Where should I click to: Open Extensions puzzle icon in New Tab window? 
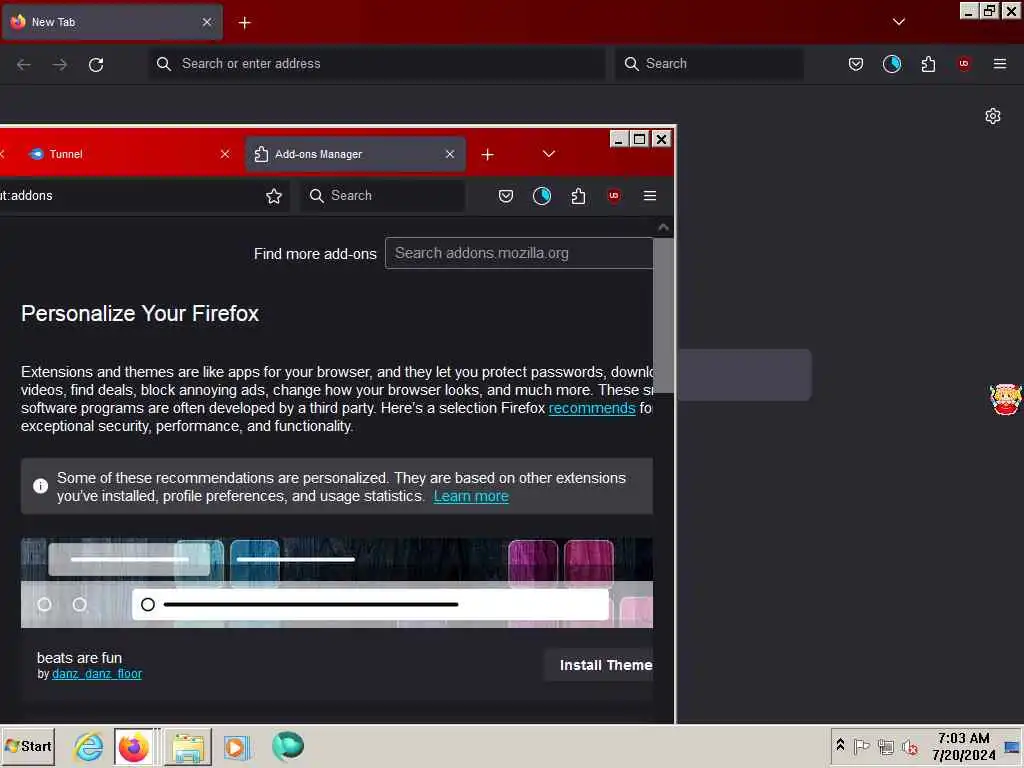(x=928, y=64)
